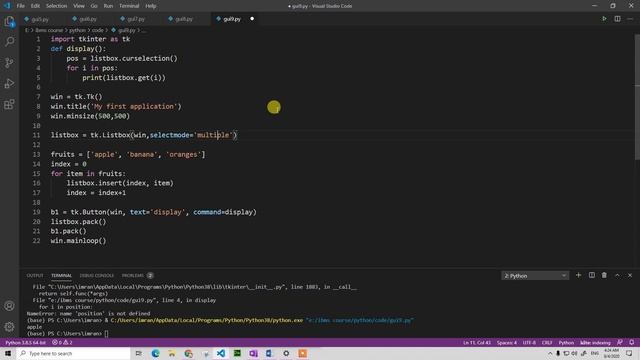This screenshot has height=360, width=640.
Task: Change the CRLF end of line sequence
Action: pos(547,342)
